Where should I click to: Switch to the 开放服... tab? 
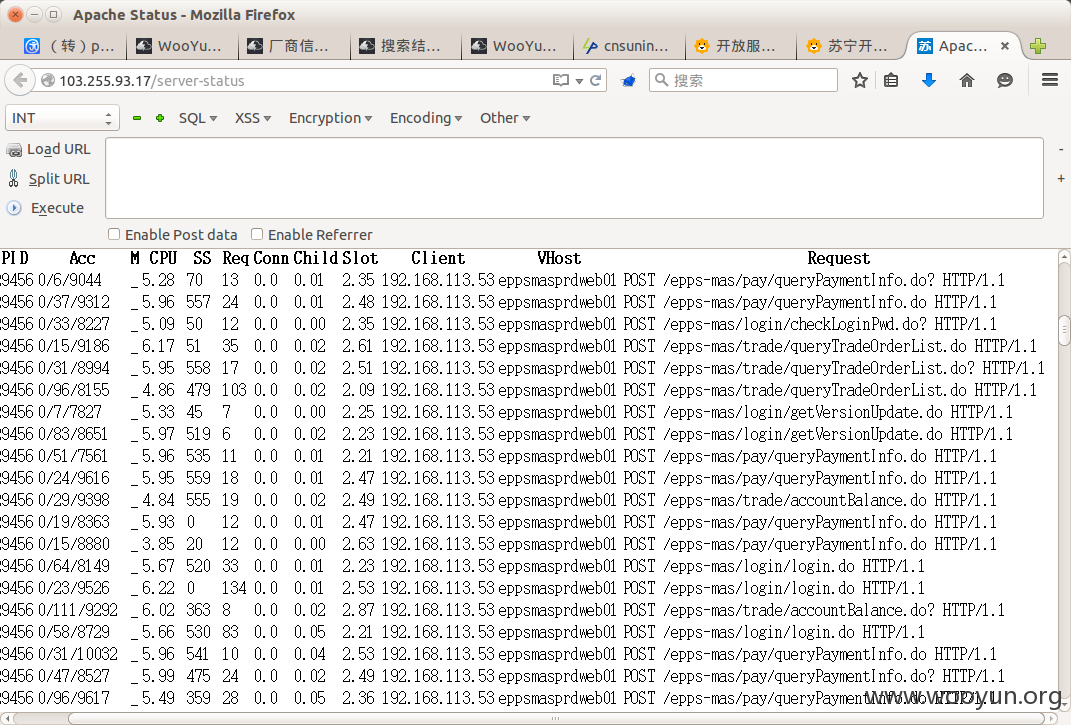pyautogui.click(x=741, y=46)
